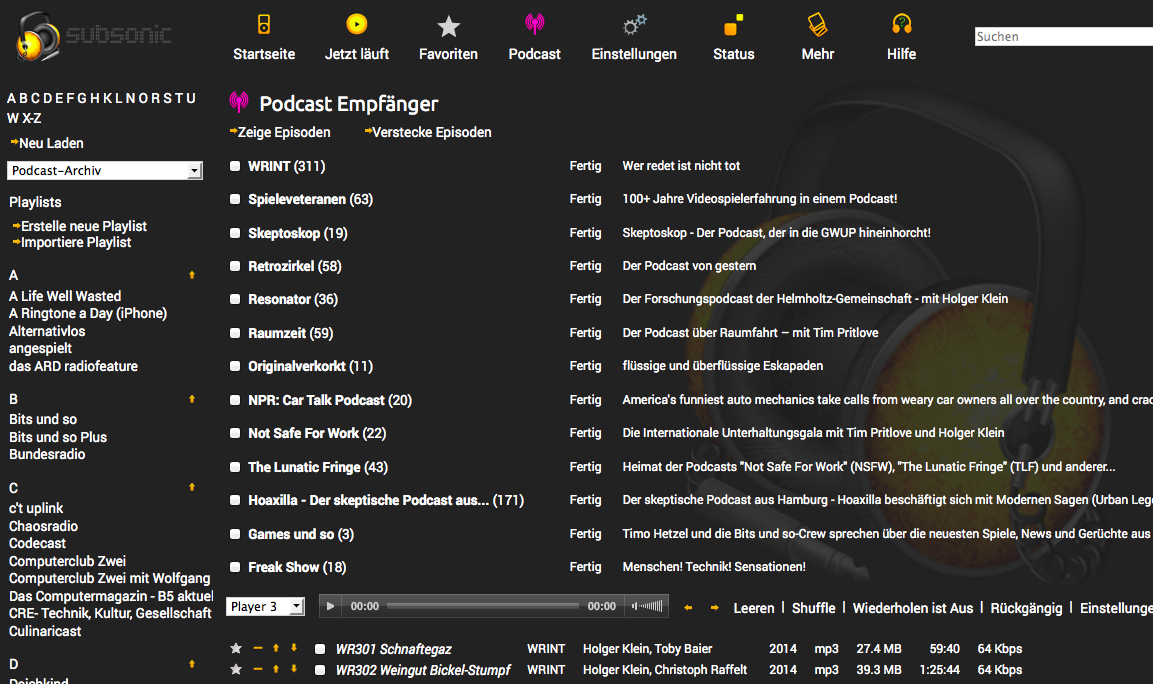Open Hoaxilla podcast channel entry
This screenshot has width=1153, height=684.
pyautogui.click(x=386, y=500)
